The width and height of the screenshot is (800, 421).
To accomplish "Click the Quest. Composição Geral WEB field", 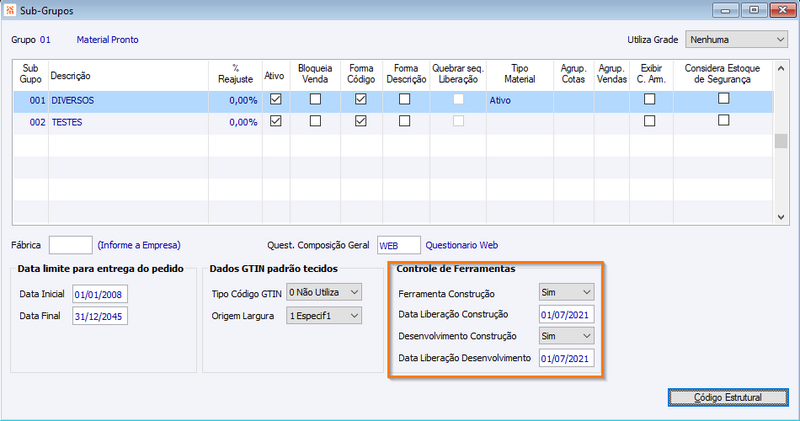I will 399,245.
